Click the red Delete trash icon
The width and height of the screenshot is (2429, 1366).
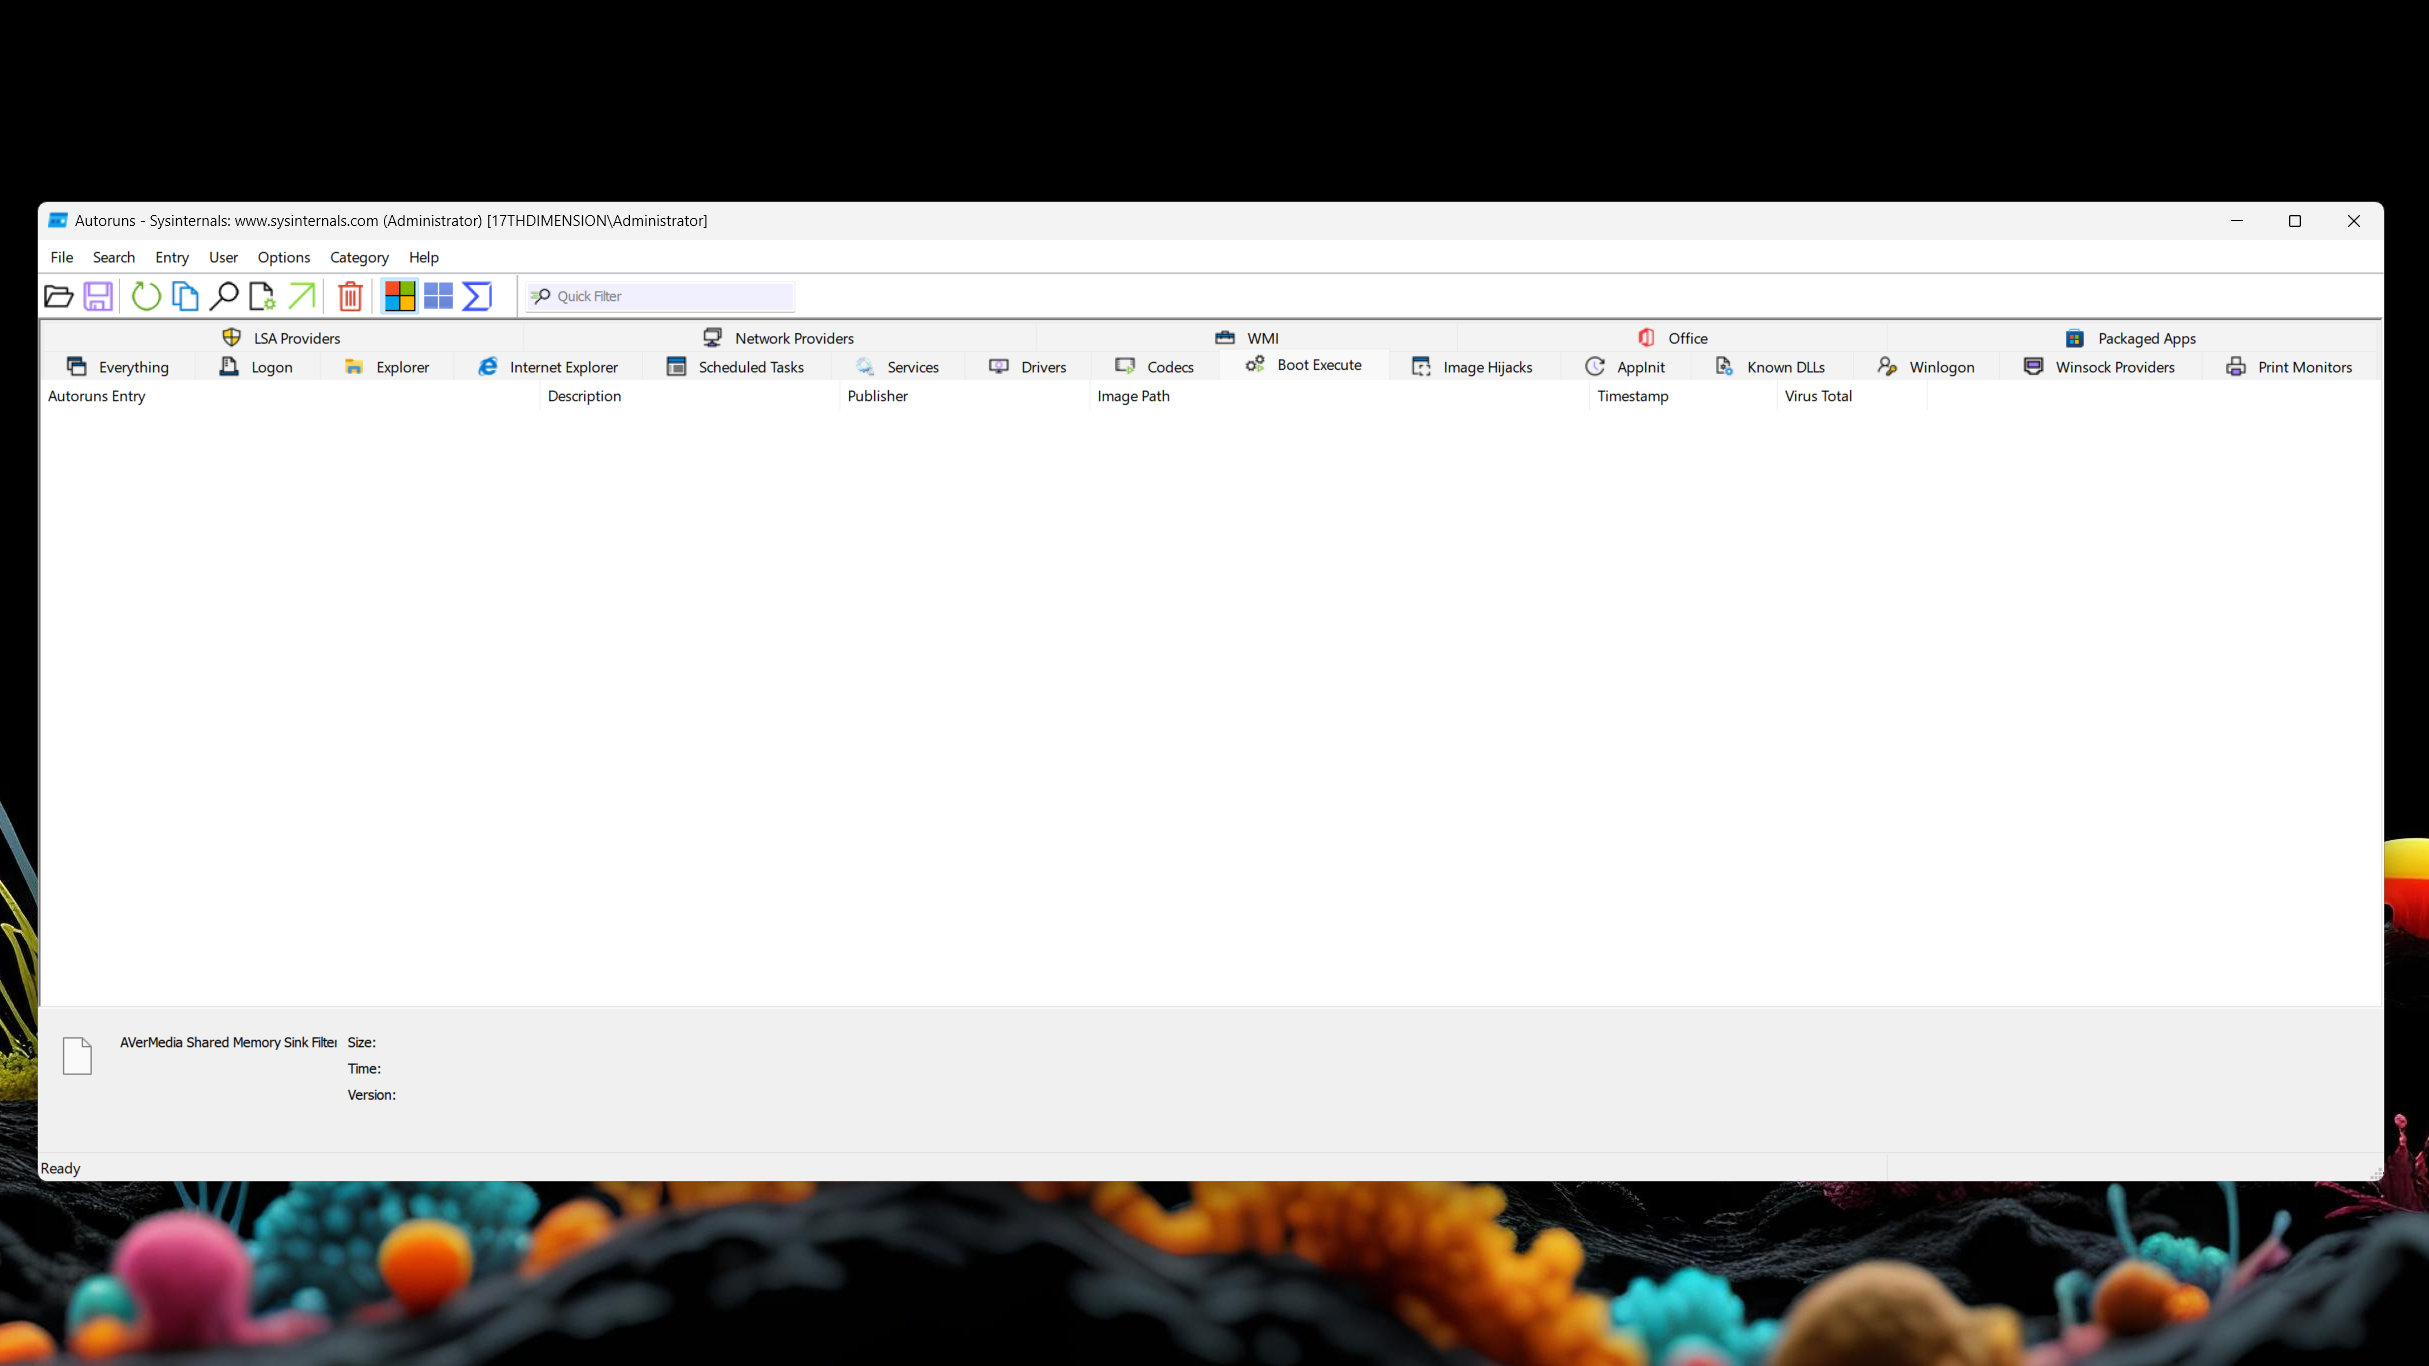coord(350,296)
